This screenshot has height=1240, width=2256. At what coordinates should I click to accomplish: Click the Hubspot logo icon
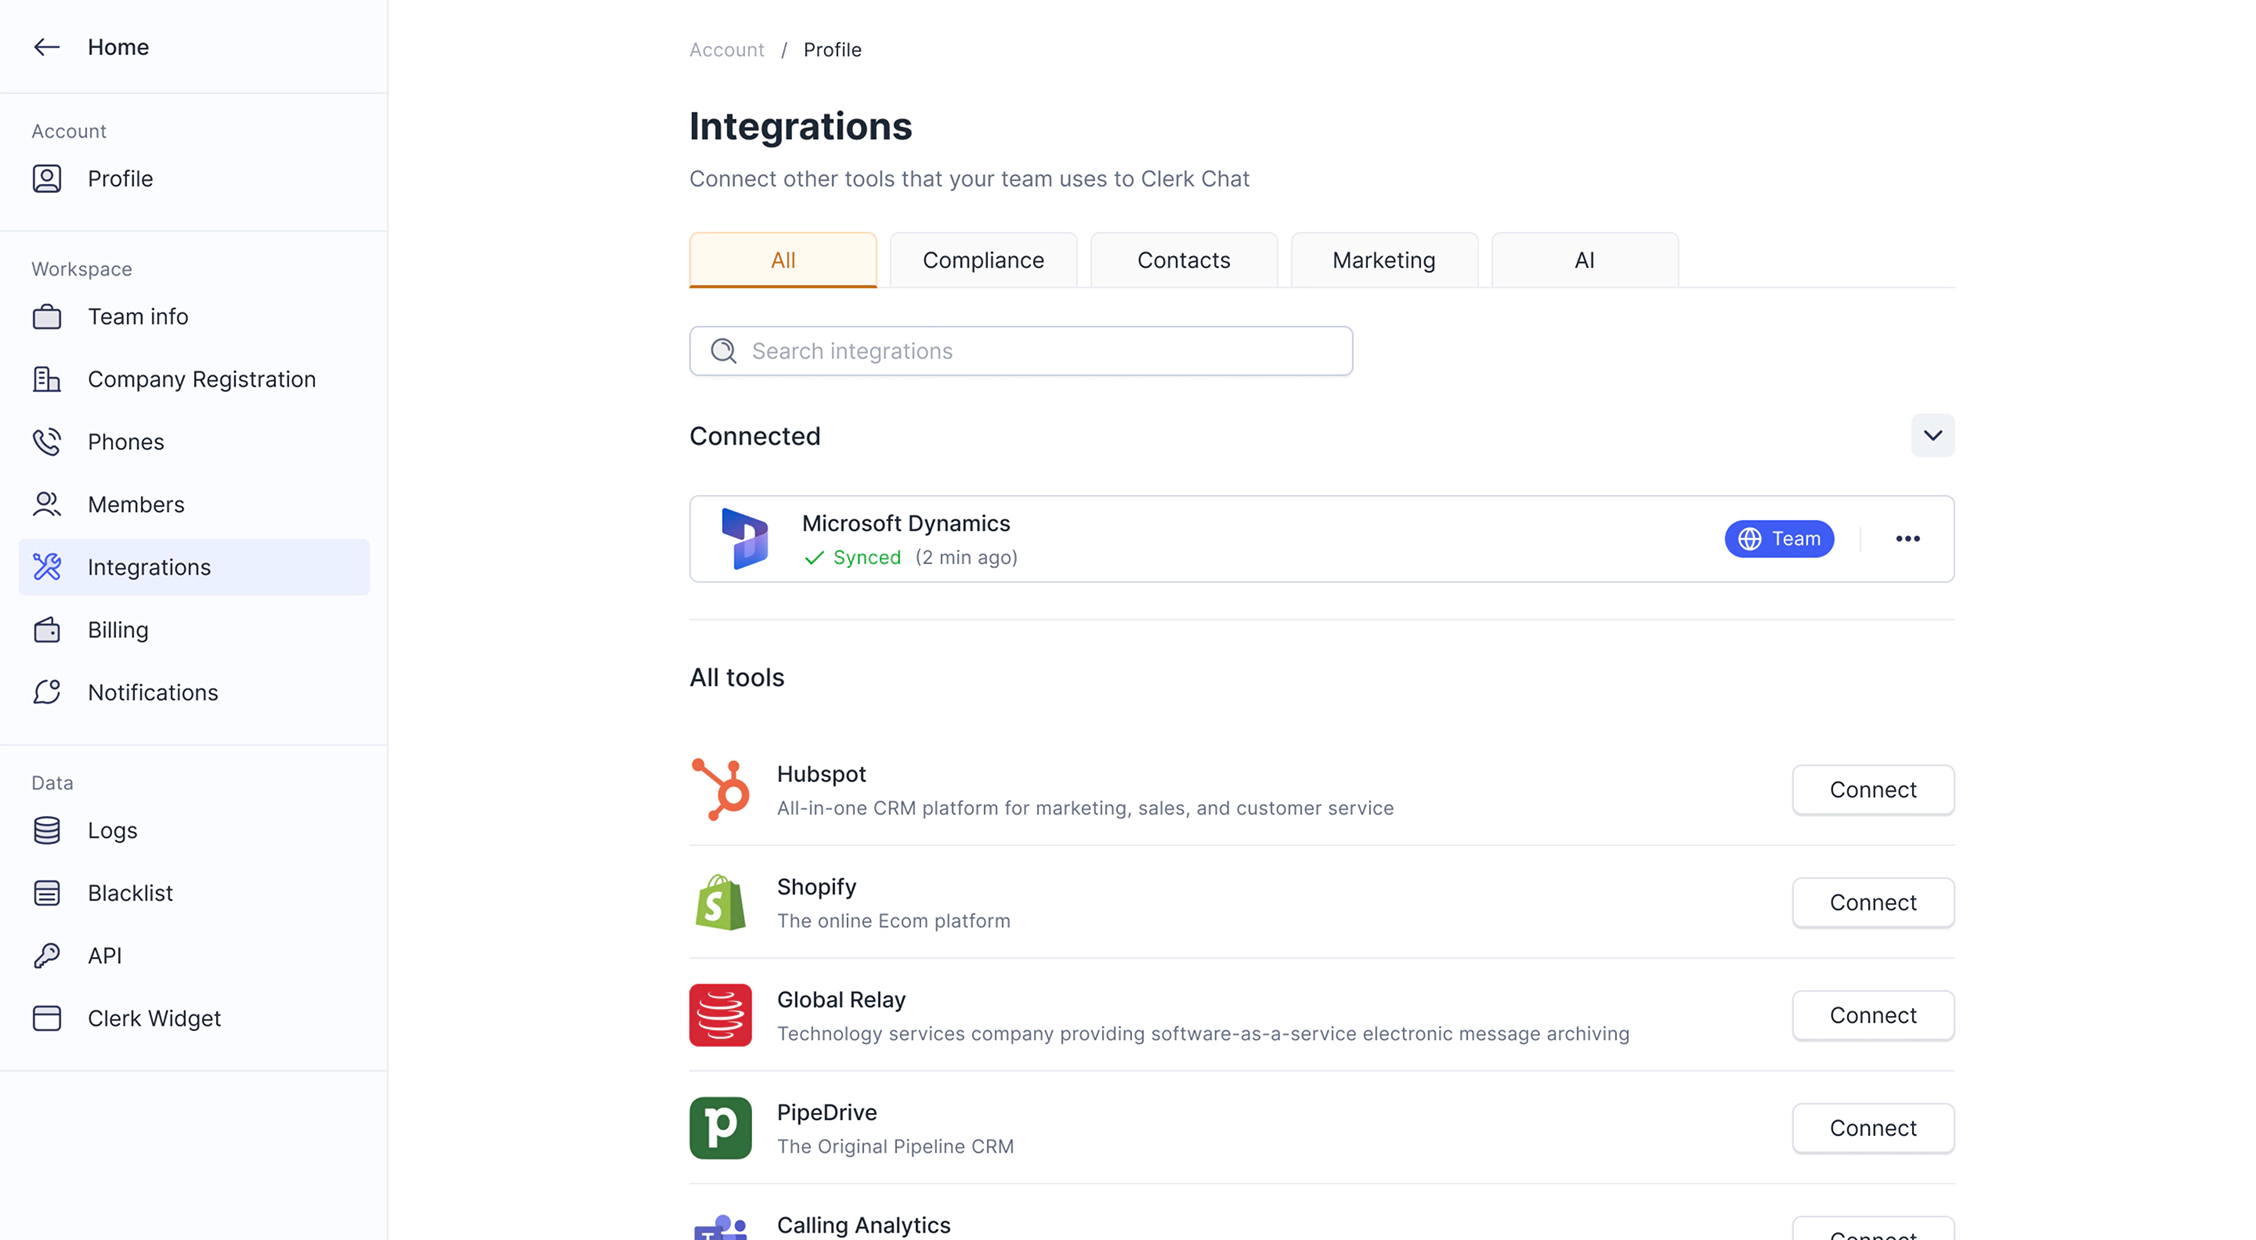point(720,790)
